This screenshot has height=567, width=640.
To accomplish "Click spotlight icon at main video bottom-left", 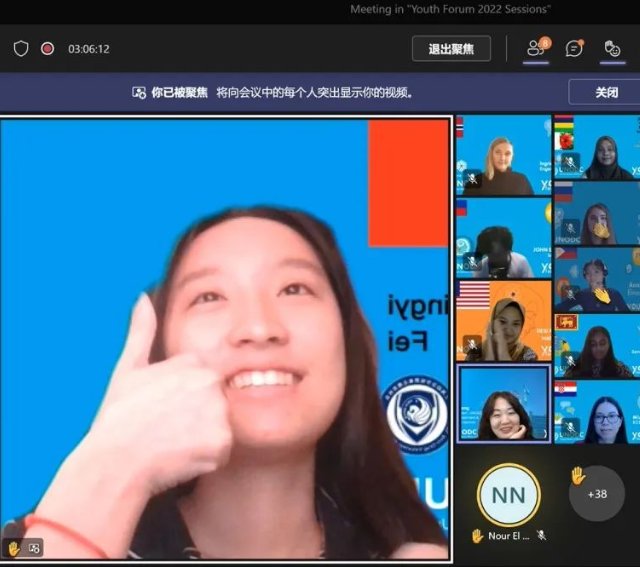I will click(34, 547).
